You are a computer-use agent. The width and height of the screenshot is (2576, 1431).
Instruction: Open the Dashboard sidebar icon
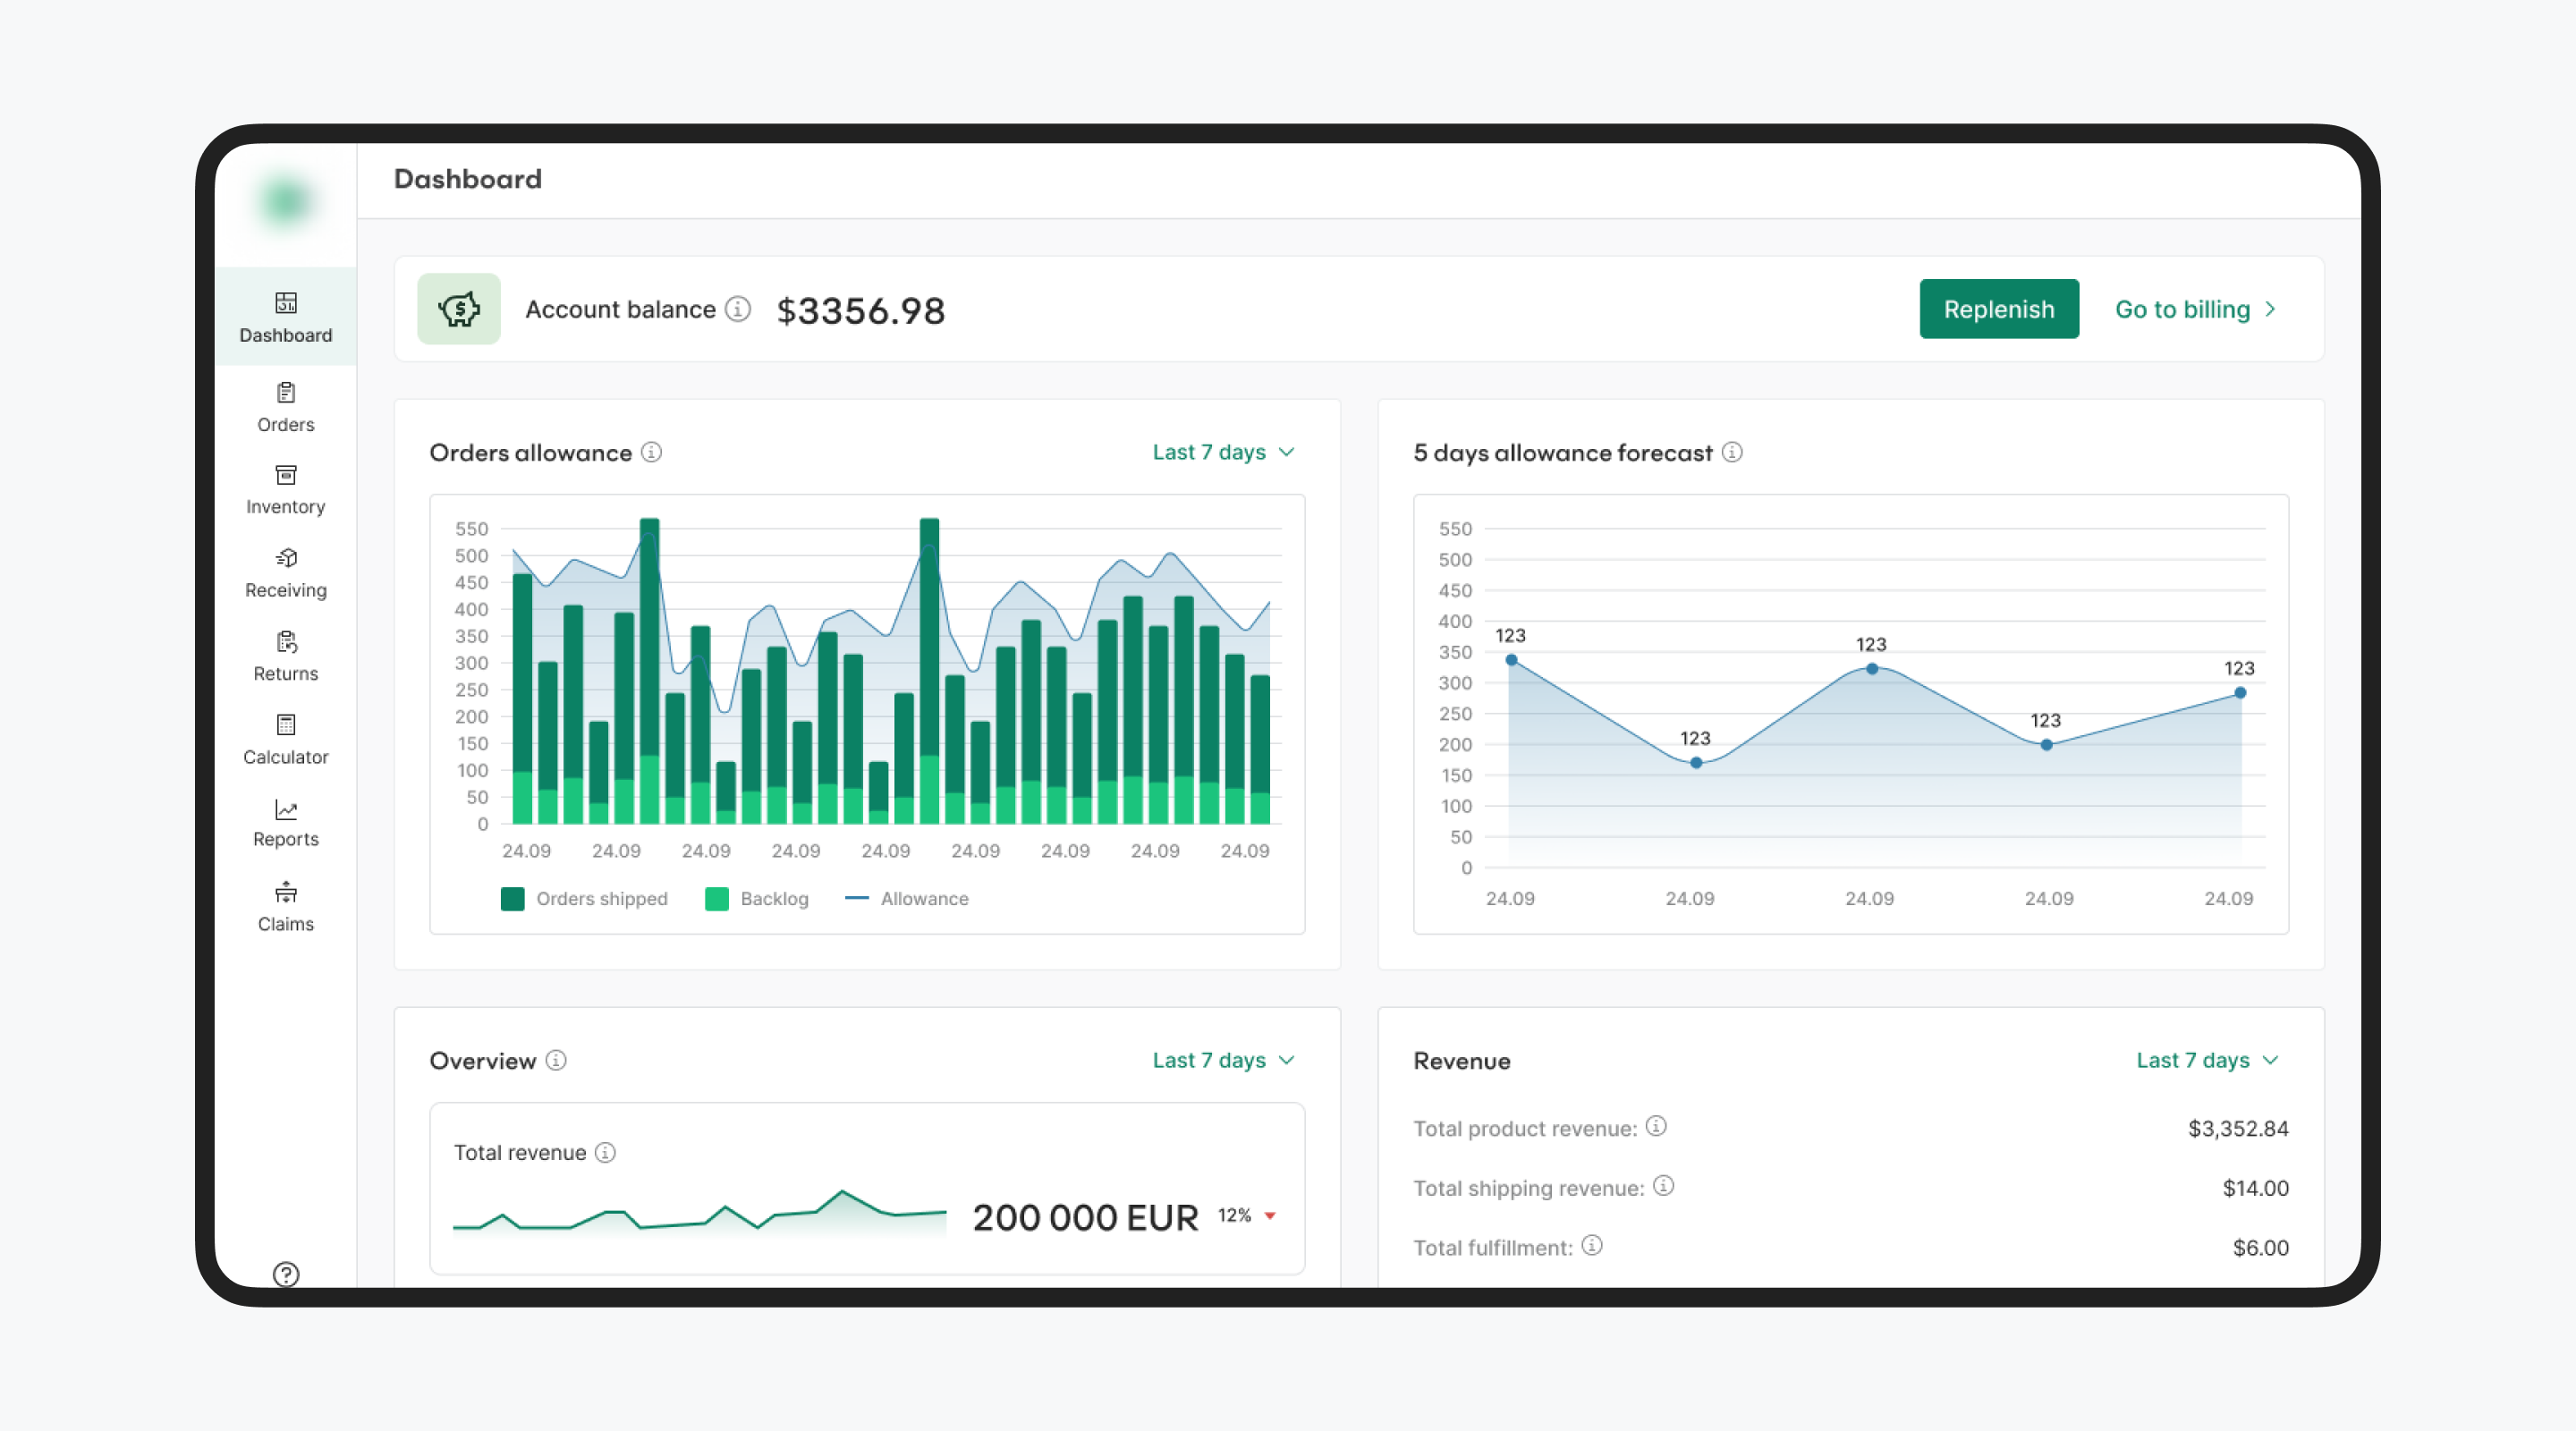286,303
